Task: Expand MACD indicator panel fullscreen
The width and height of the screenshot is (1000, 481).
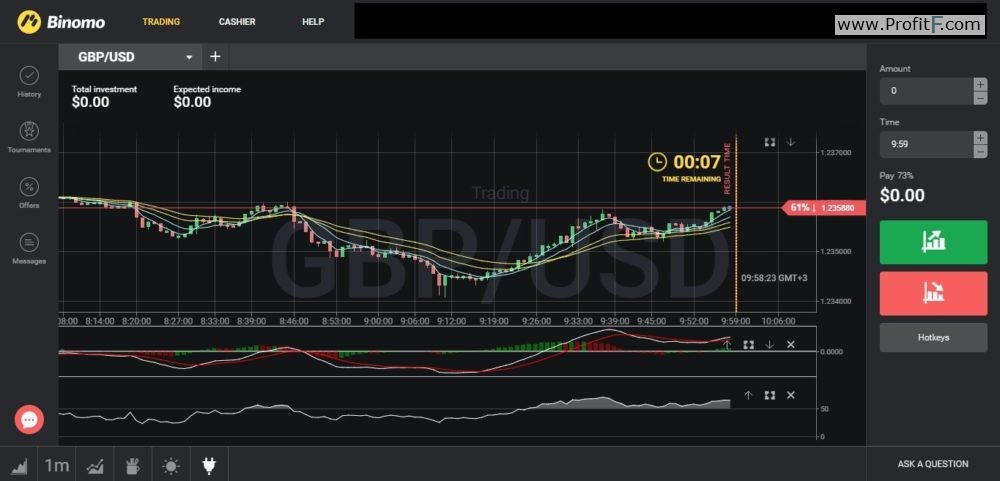Action: point(749,344)
